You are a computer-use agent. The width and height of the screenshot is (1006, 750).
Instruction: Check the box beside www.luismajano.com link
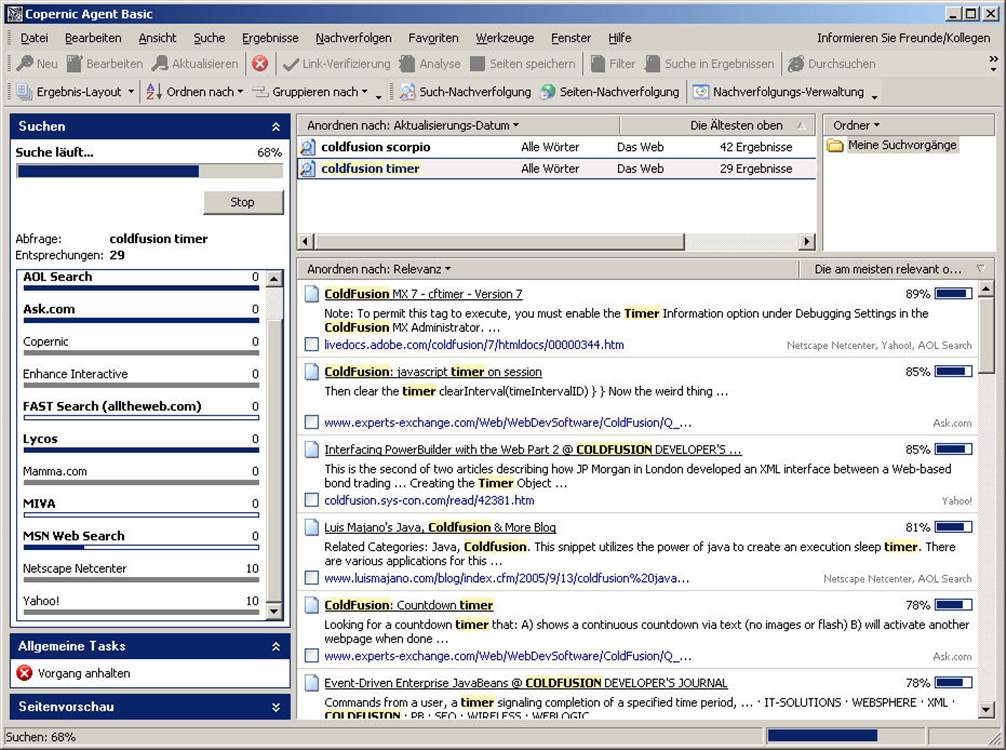point(311,578)
